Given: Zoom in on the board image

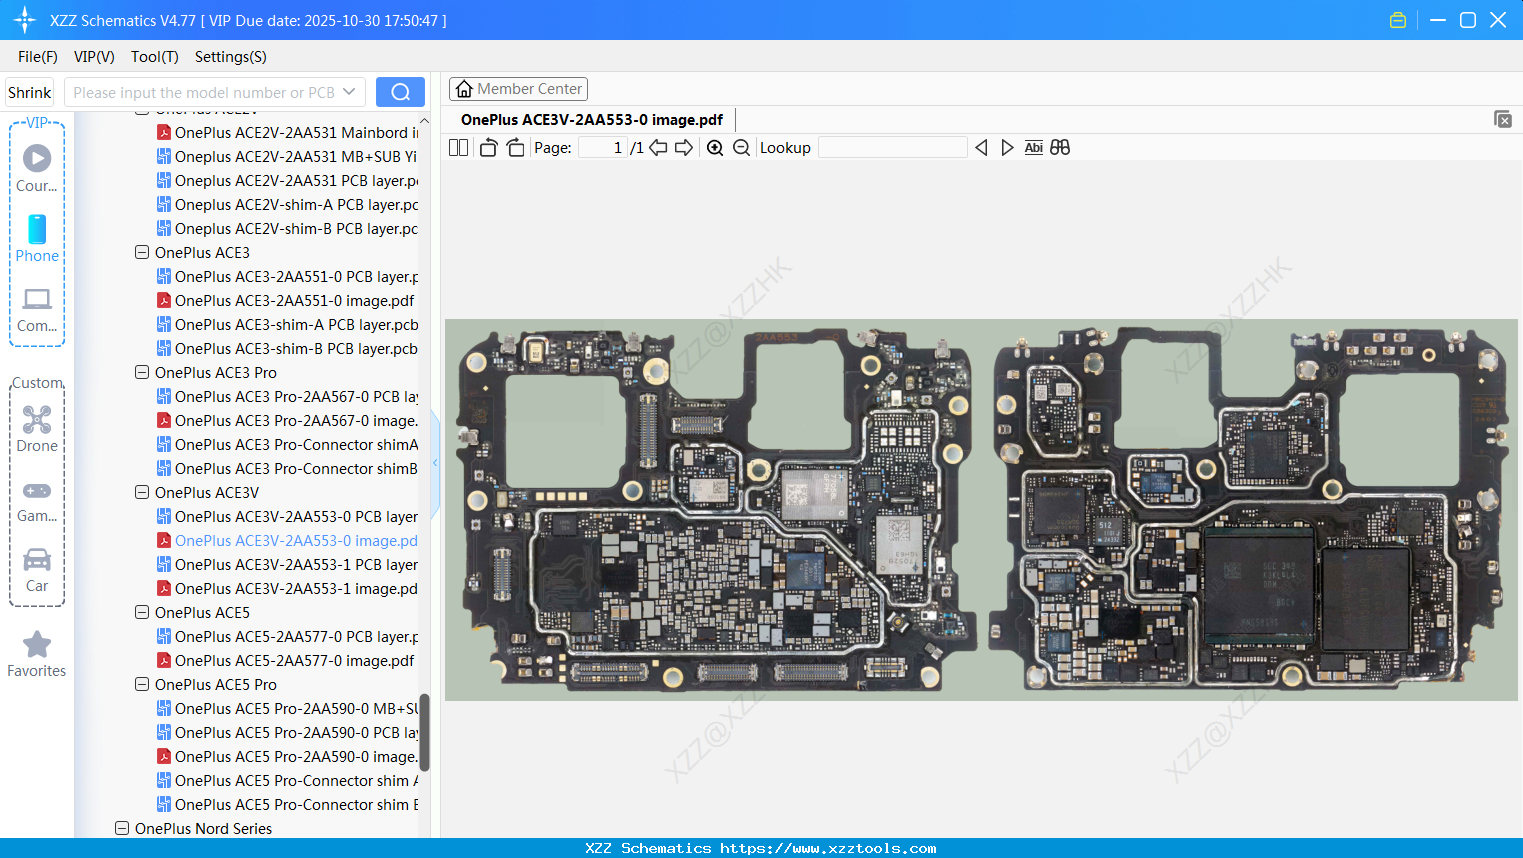Looking at the screenshot, I should pos(715,147).
